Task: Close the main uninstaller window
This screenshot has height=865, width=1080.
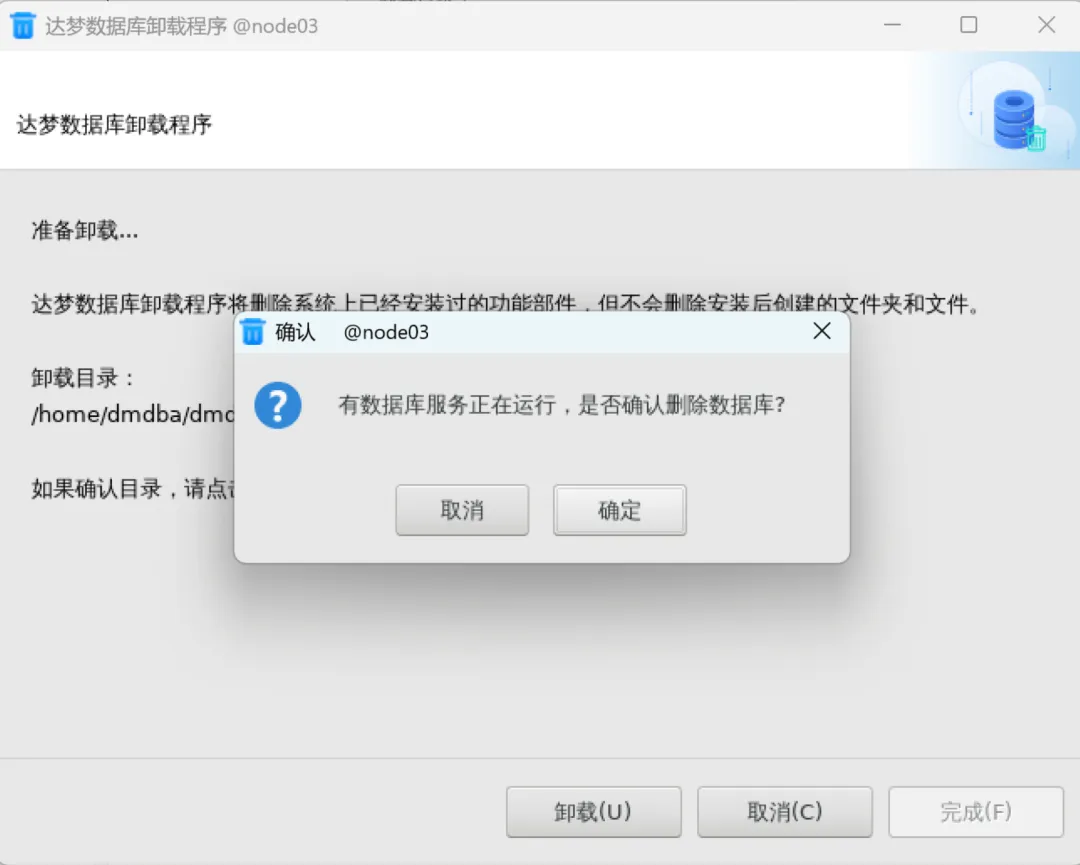Action: (1046, 25)
